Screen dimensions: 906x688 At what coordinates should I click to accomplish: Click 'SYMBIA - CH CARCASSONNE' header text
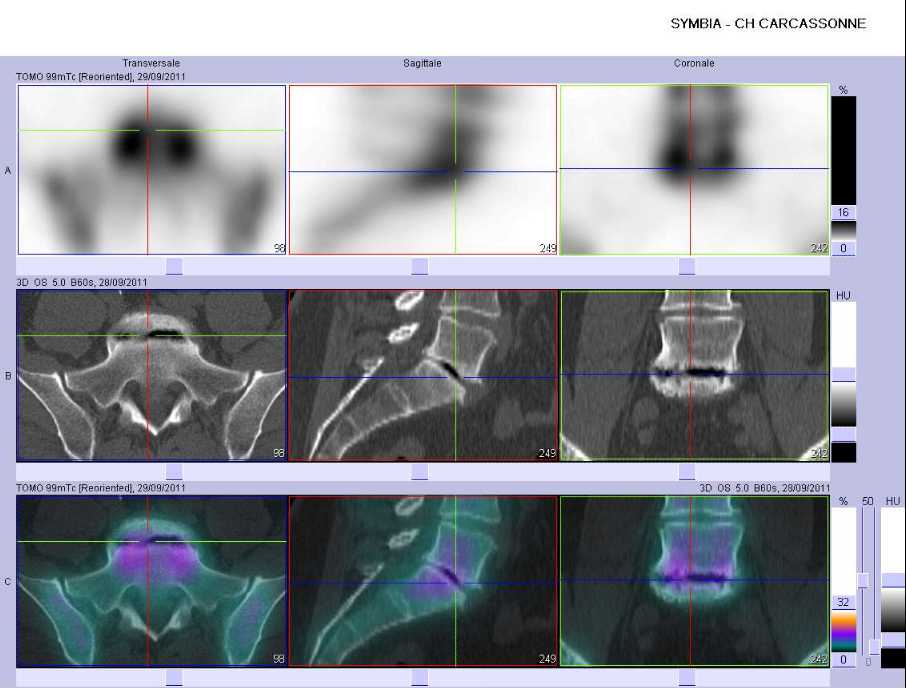[768, 24]
